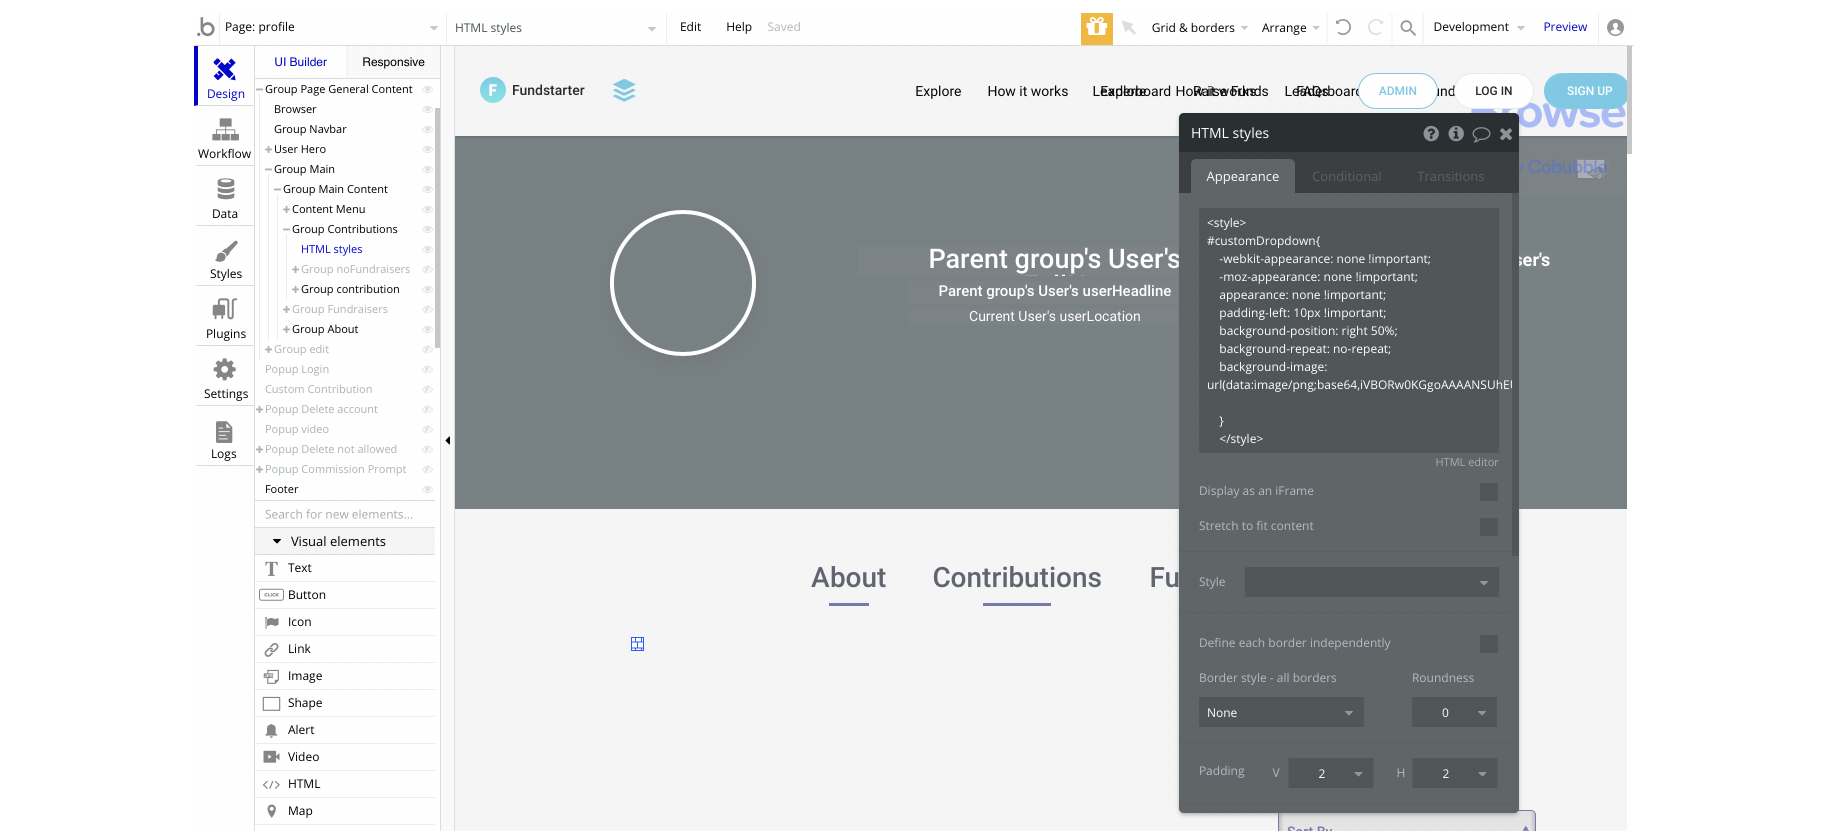Image resolution: width=1830 pixels, height=838 pixels.
Task: Click the Preview link
Action: [1564, 27]
